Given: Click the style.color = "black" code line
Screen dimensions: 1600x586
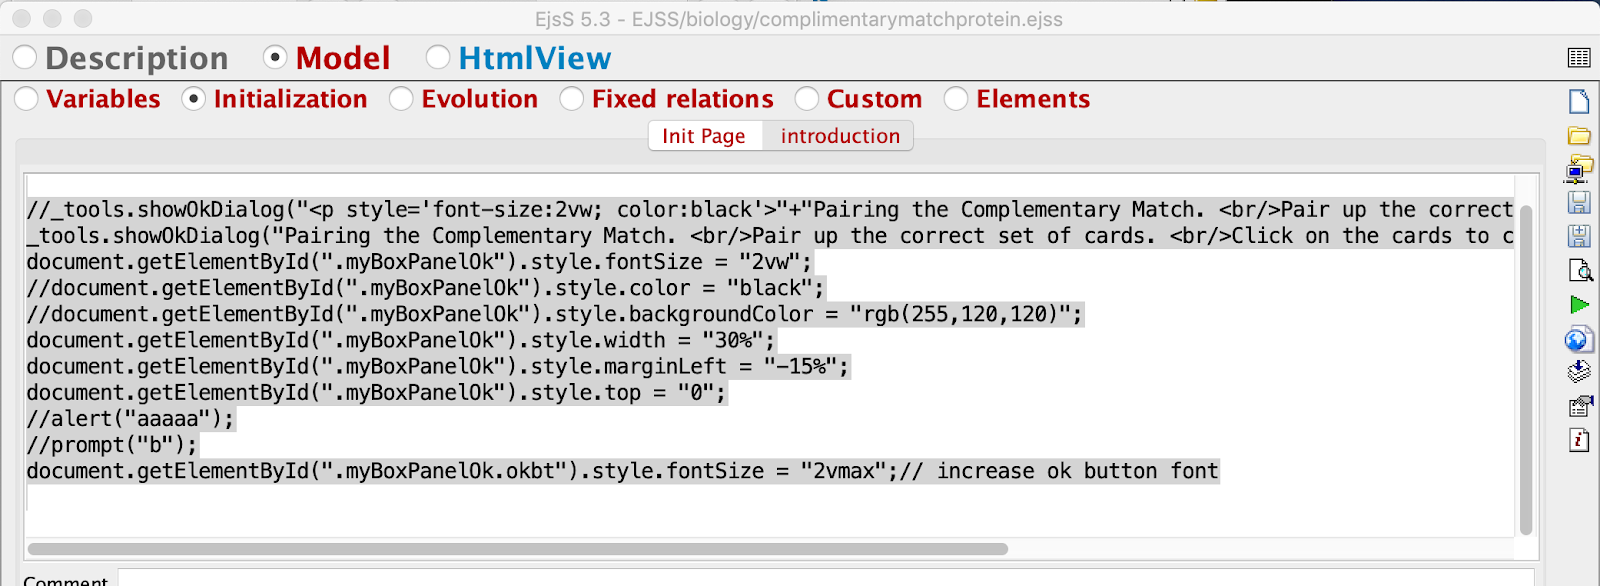Looking at the screenshot, I should click(x=426, y=289).
